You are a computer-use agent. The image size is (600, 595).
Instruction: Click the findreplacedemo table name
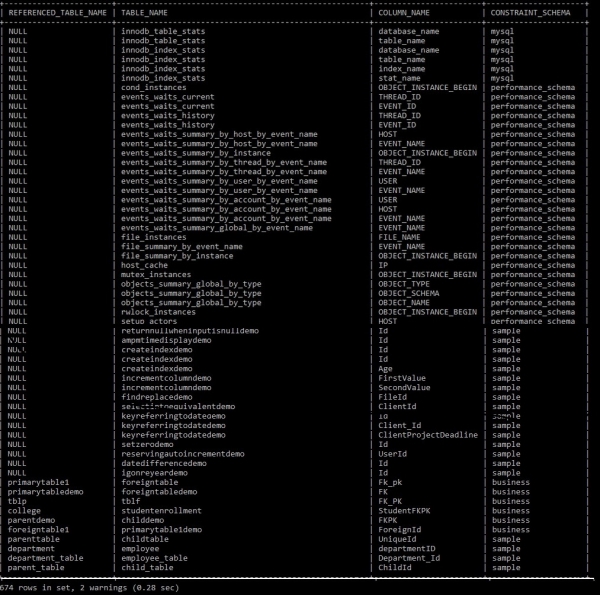157,397
